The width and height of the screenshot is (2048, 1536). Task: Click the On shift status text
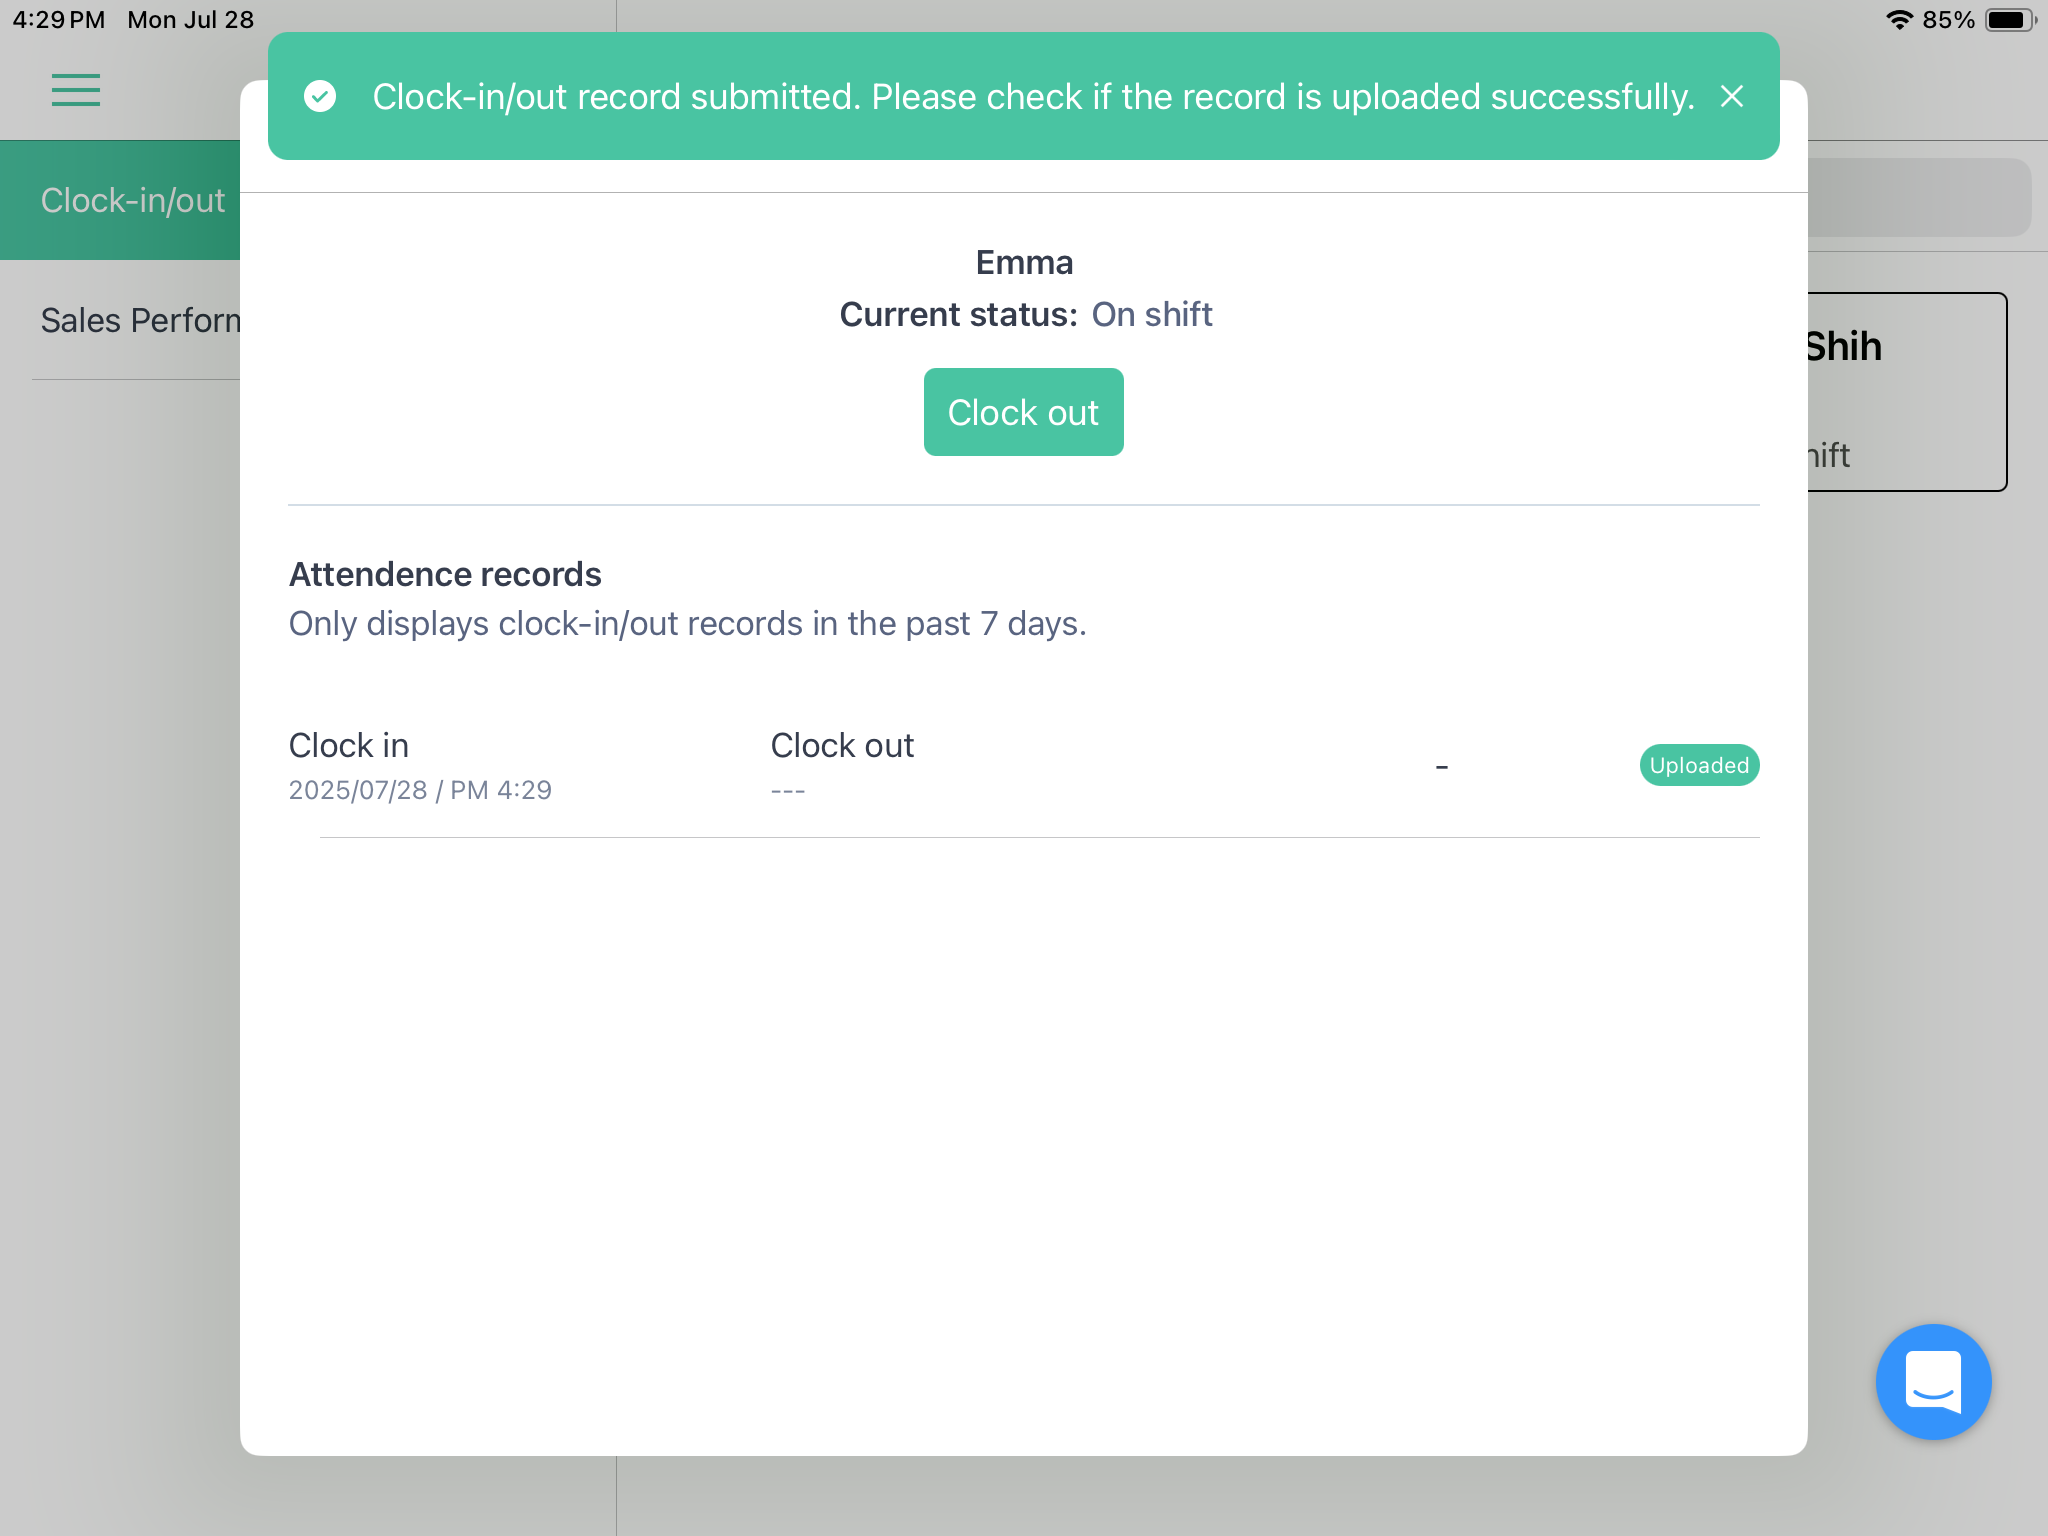(1152, 314)
